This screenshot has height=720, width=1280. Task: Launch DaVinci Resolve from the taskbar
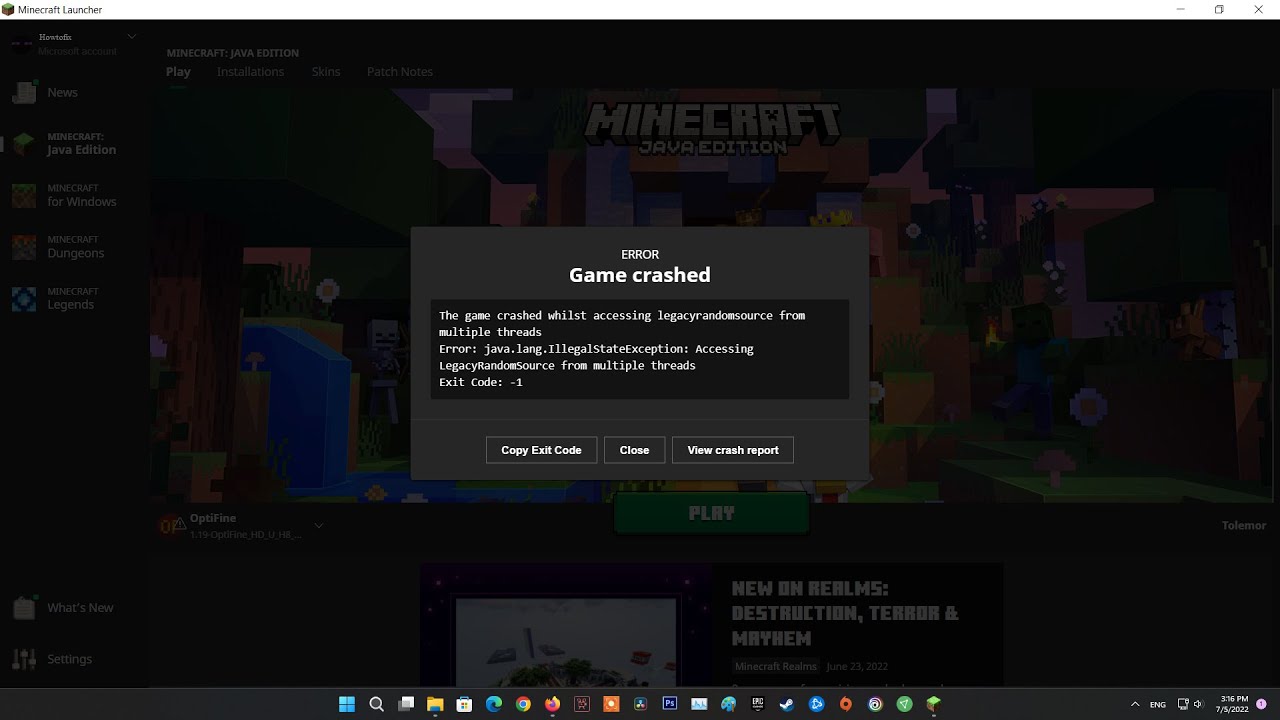pos(640,704)
